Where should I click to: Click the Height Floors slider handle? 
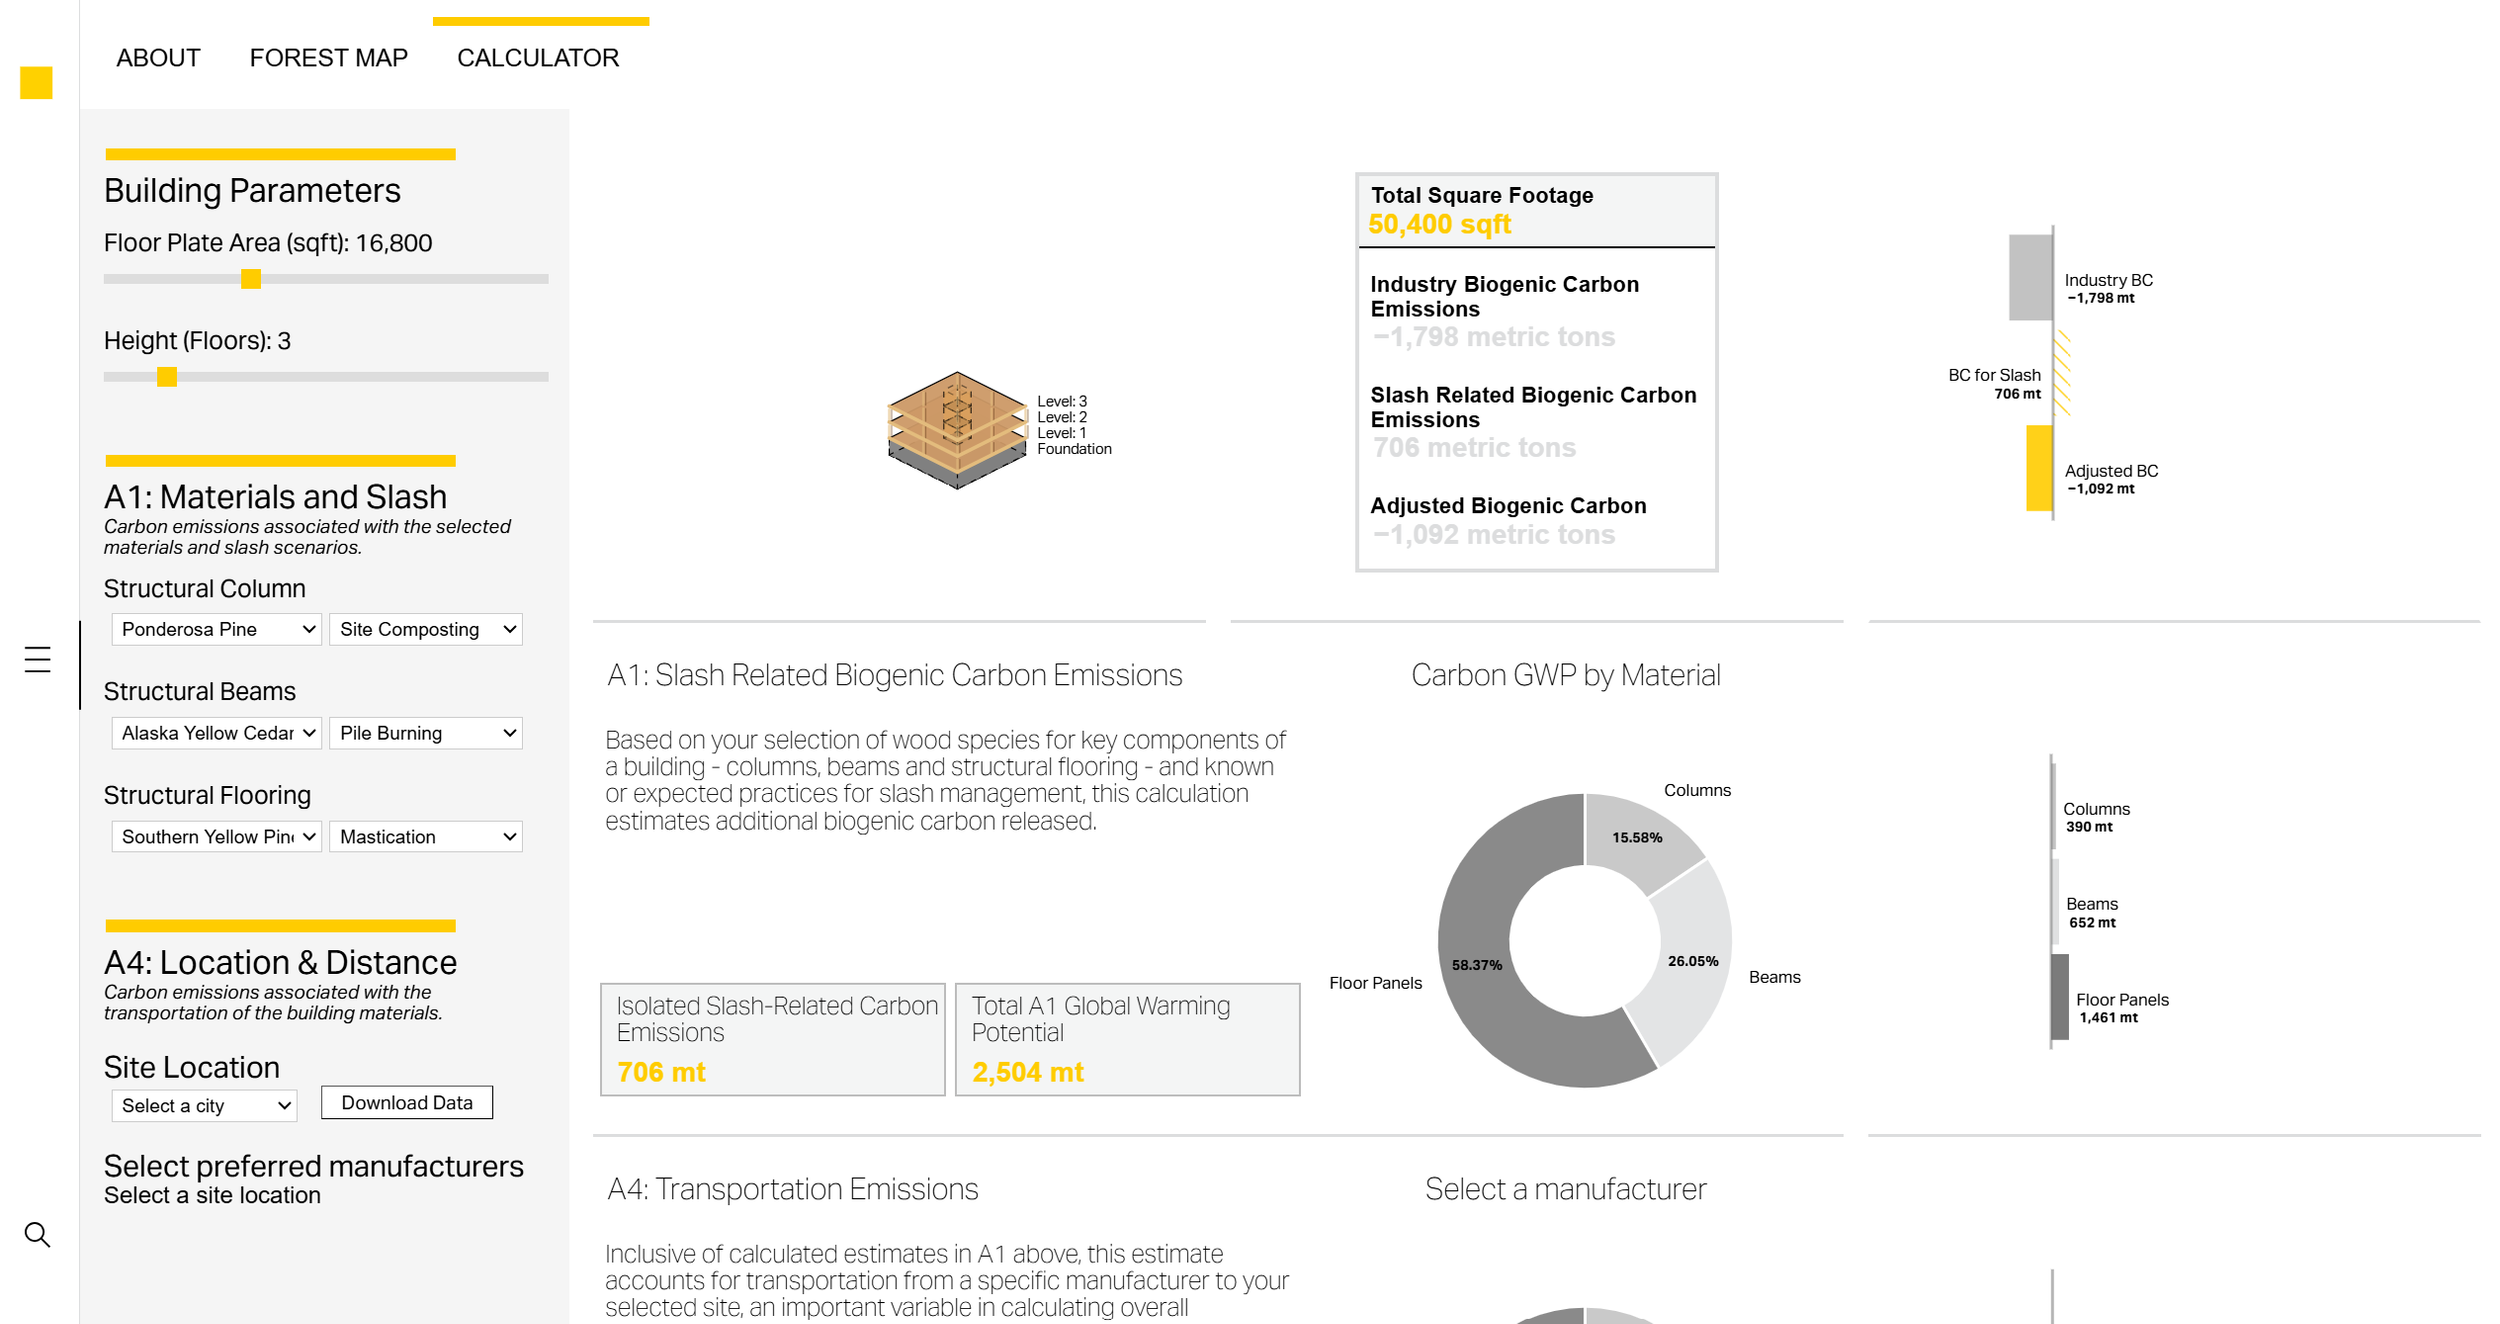pos(167,377)
